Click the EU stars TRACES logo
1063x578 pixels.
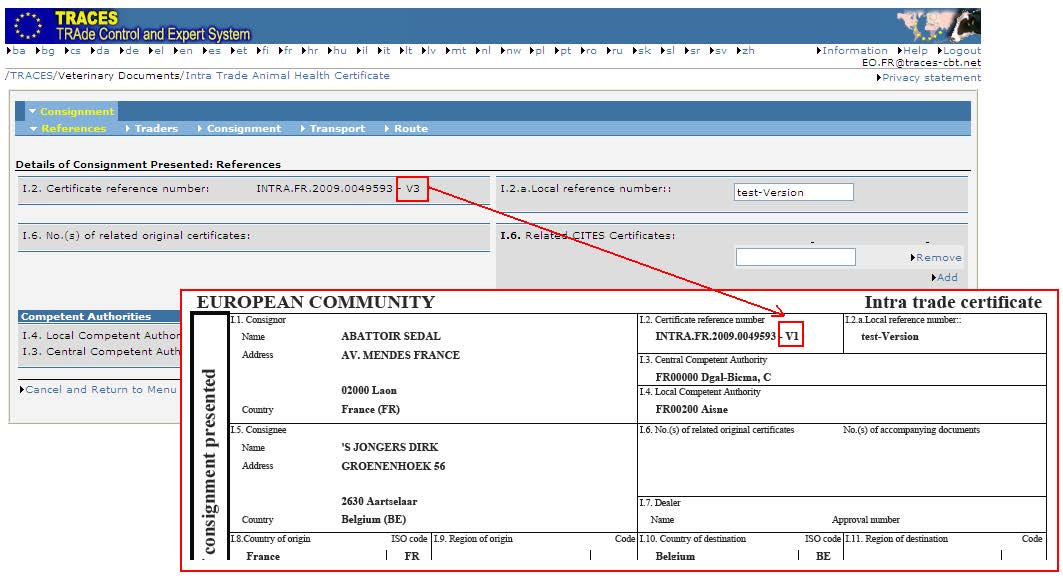tap(28, 26)
